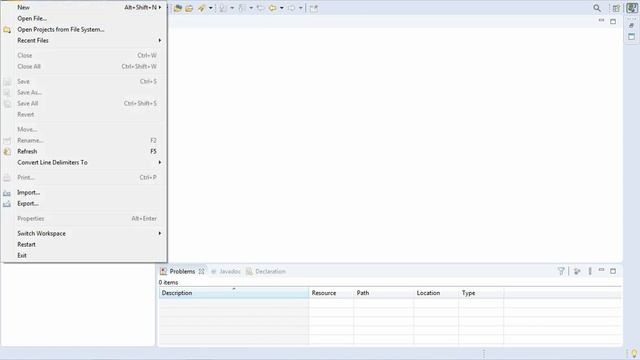Choose Open File... from the menu
The image size is (640, 360).
click(x=83, y=18)
